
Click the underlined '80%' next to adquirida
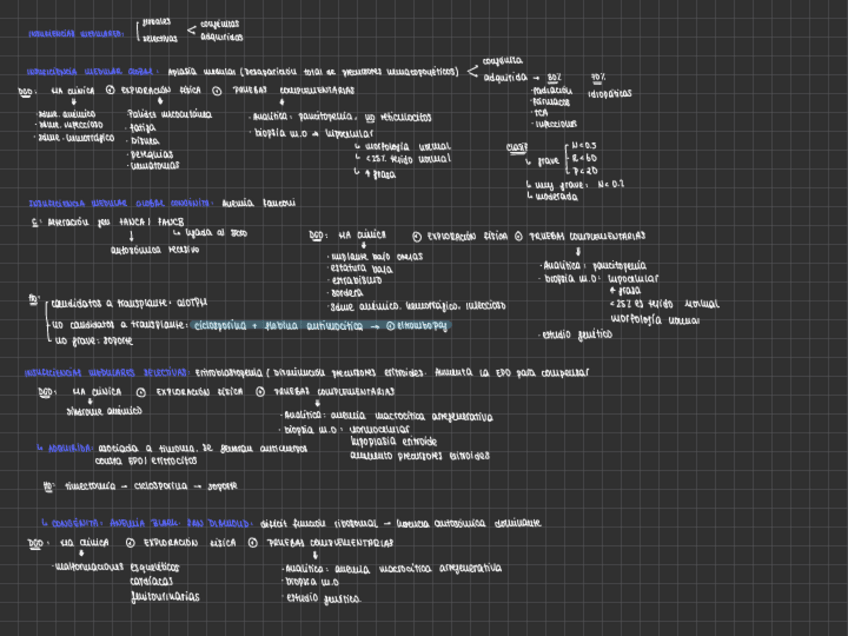tap(554, 78)
